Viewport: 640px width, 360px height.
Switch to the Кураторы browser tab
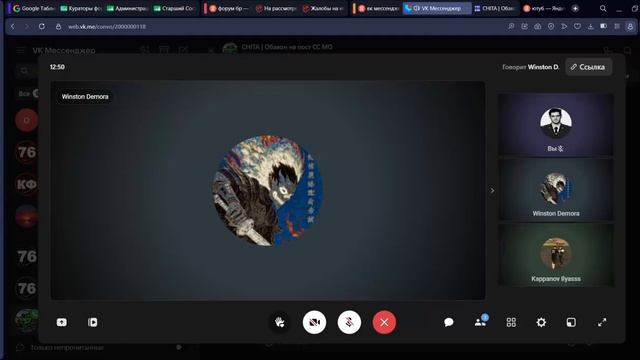80,8
